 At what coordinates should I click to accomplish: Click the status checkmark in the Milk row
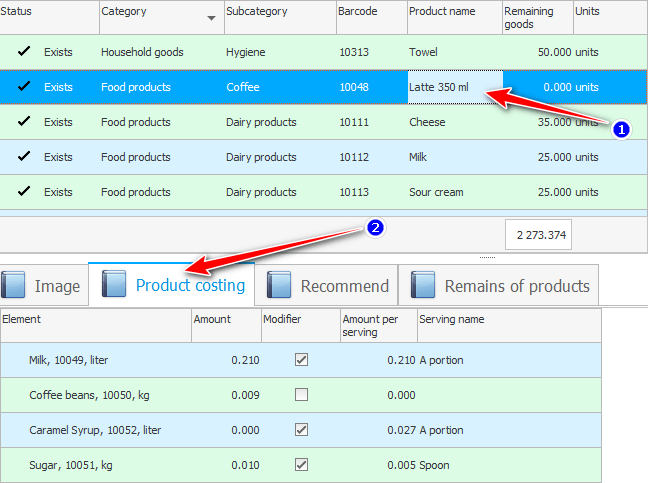[24, 157]
